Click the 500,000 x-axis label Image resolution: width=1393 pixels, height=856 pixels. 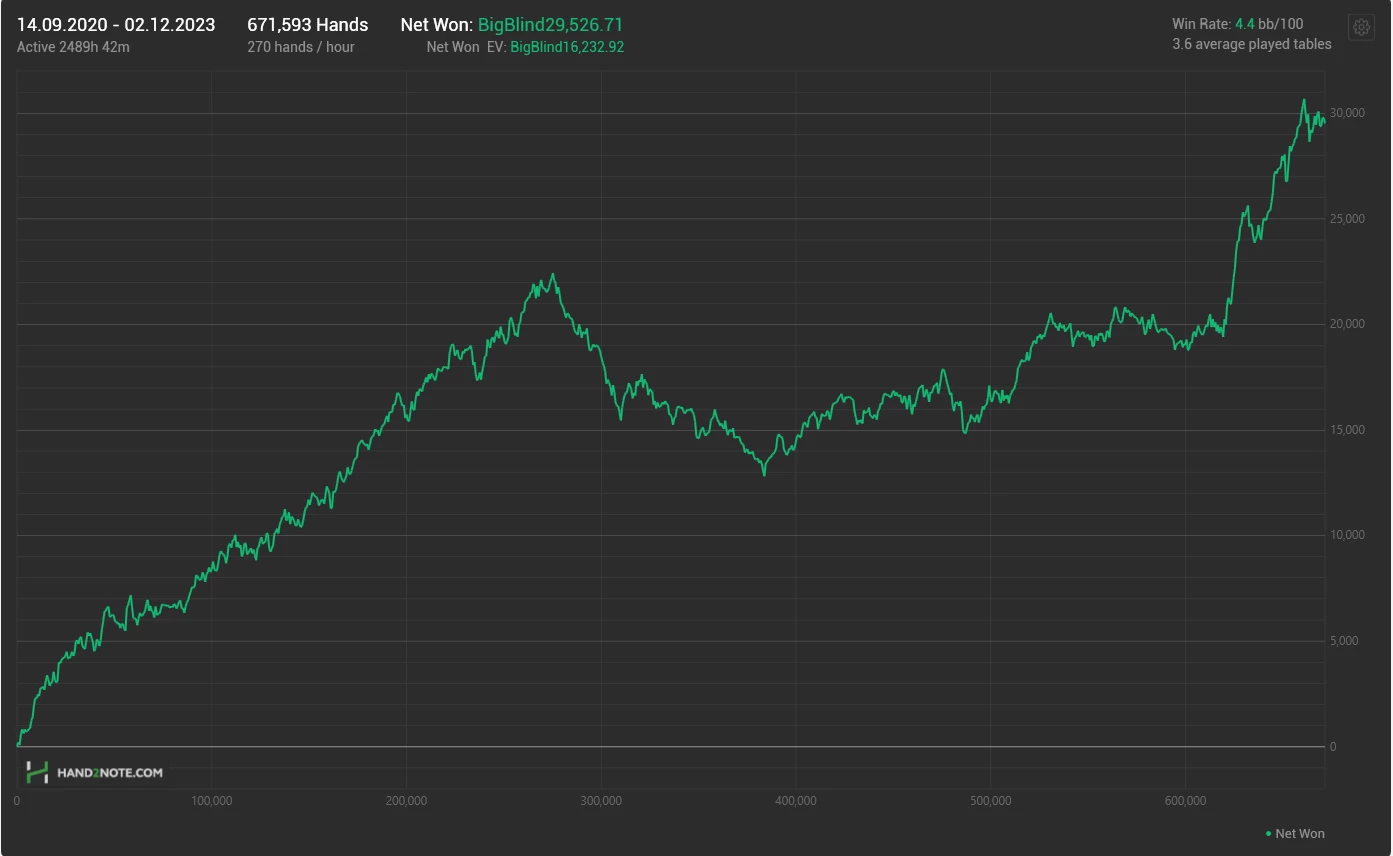click(x=990, y=801)
